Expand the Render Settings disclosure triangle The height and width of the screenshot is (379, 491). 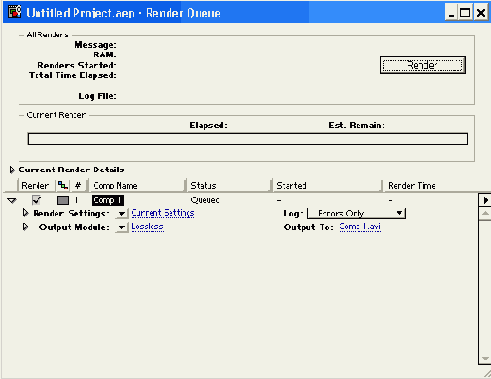25,213
